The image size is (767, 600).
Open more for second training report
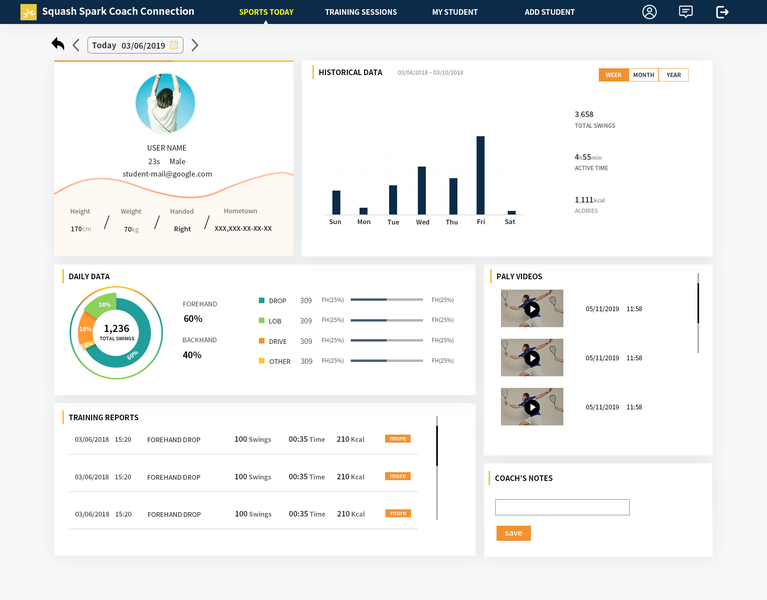click(x=398, y=476)
